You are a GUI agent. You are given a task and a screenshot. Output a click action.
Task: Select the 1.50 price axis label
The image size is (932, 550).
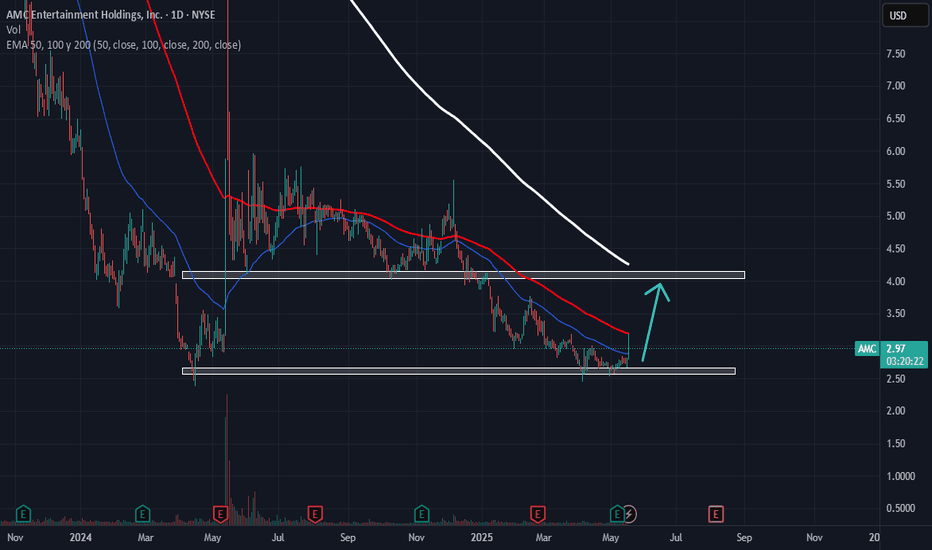click(896, 444)
